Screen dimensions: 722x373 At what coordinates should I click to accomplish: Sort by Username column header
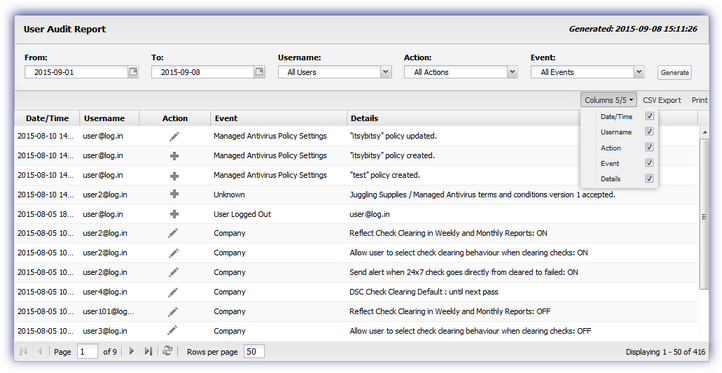tap(110, 118)
